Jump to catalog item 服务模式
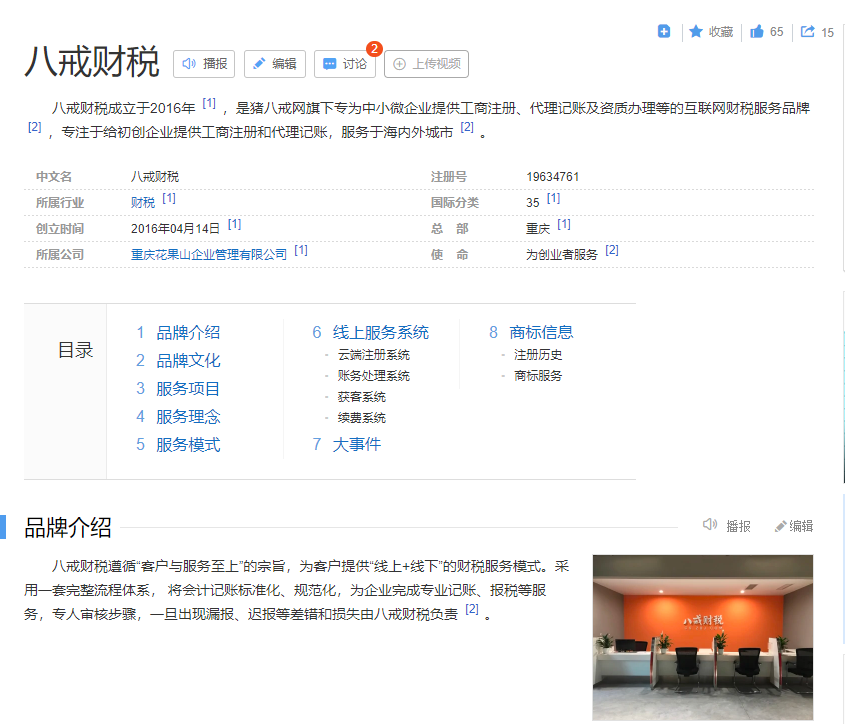Screen dimensions: 845x724 [x=188, y=445]
